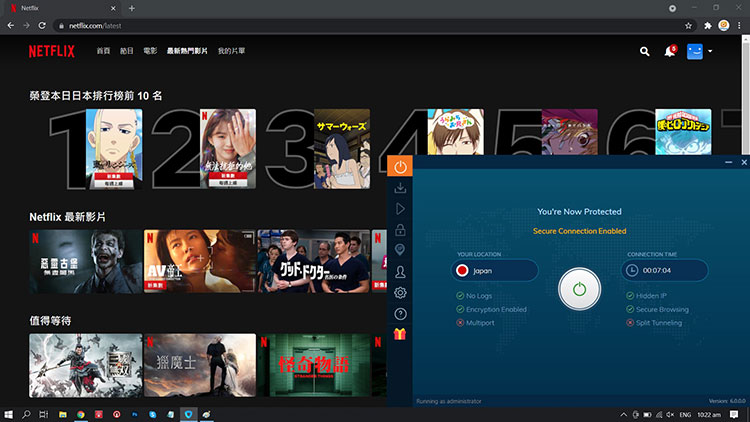Click the gift box icon in VPN sidebar
The height and width of the screenshot is (422, 750).
click(400, 334)
